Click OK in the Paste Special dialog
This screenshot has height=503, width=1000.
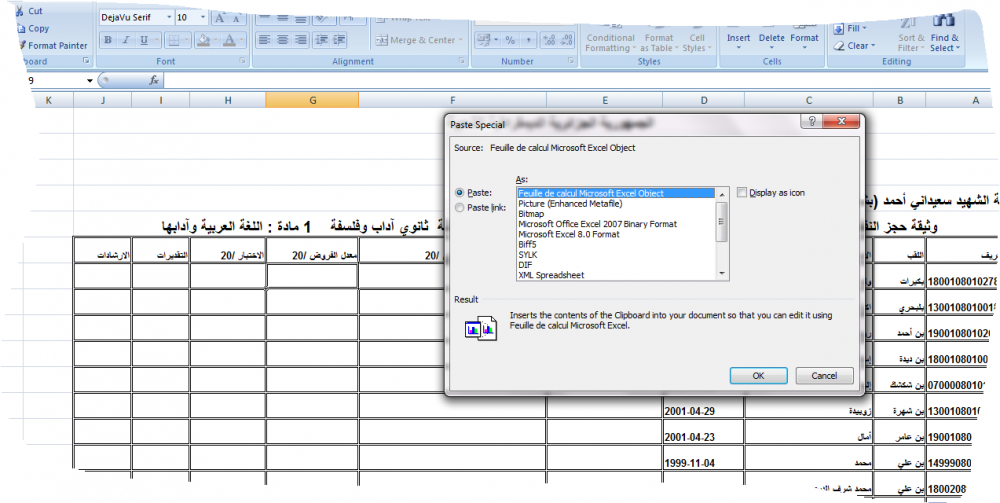(x=758, y=375)
